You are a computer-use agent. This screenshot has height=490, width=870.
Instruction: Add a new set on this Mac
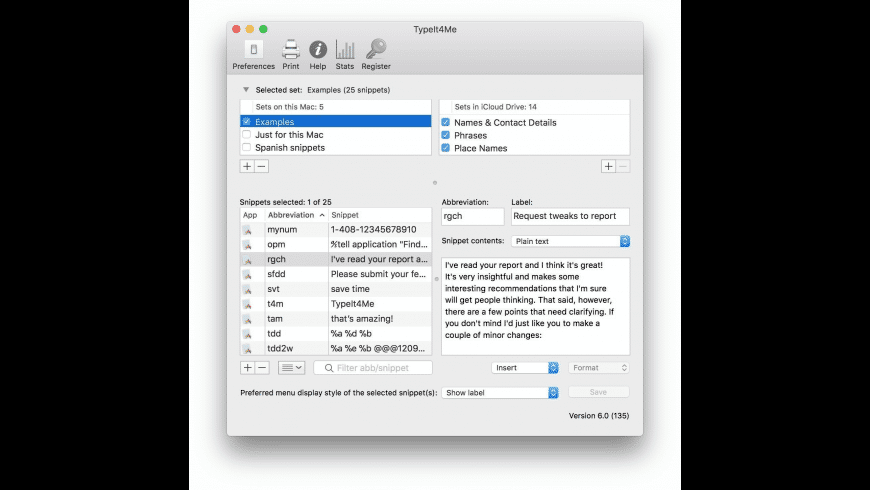tap(247, 166)
